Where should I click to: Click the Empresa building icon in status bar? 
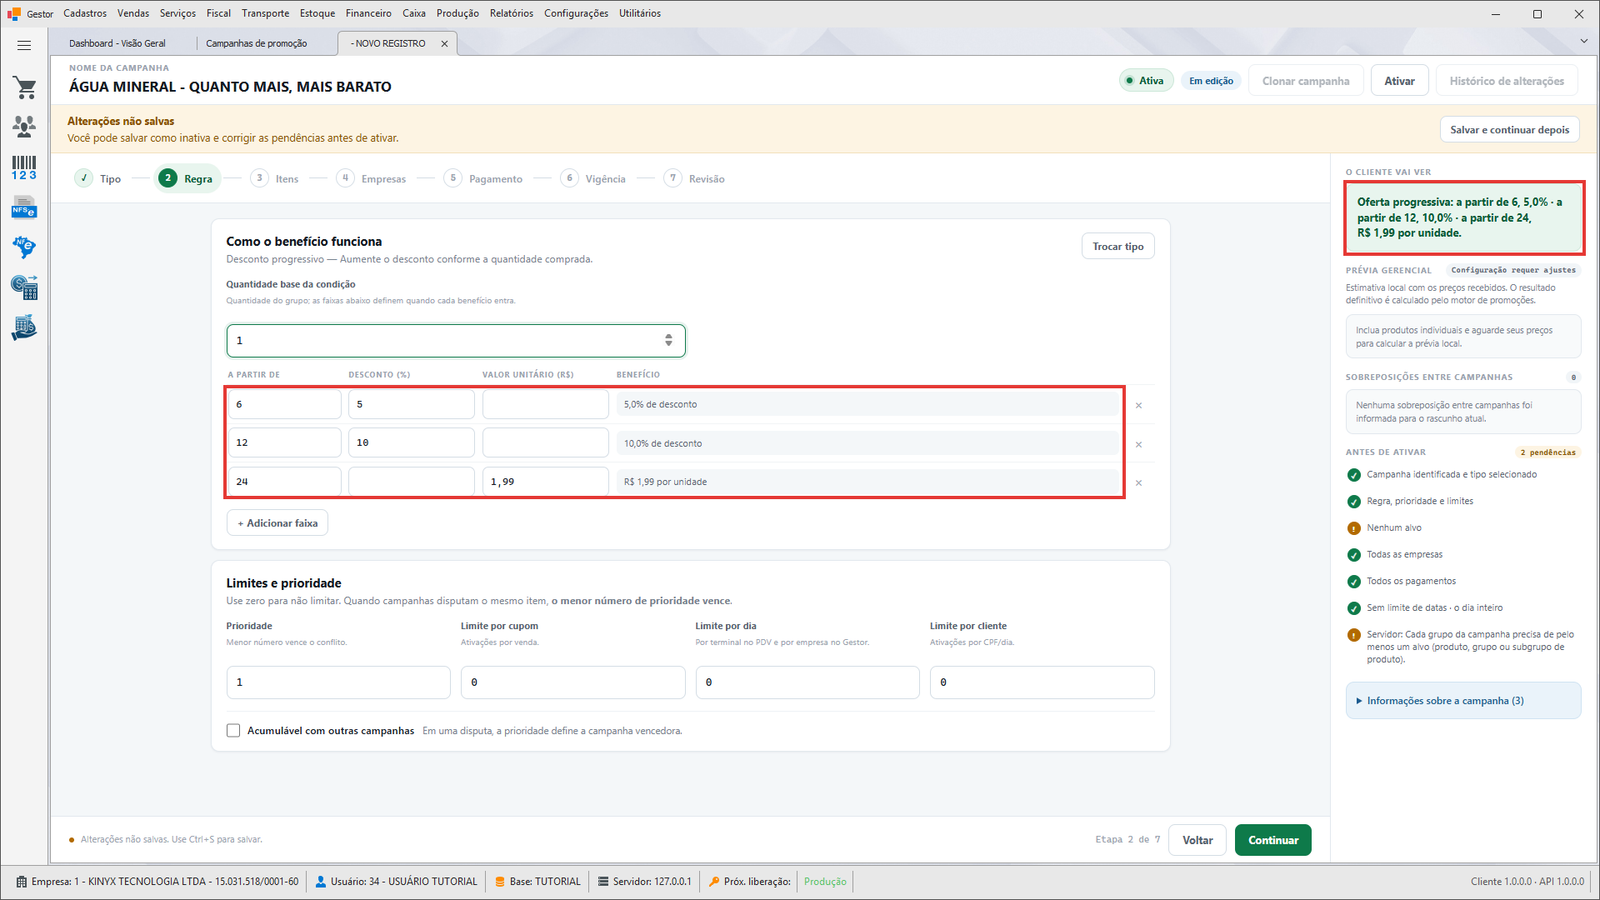pyautogui.click(x=22, y=882)
